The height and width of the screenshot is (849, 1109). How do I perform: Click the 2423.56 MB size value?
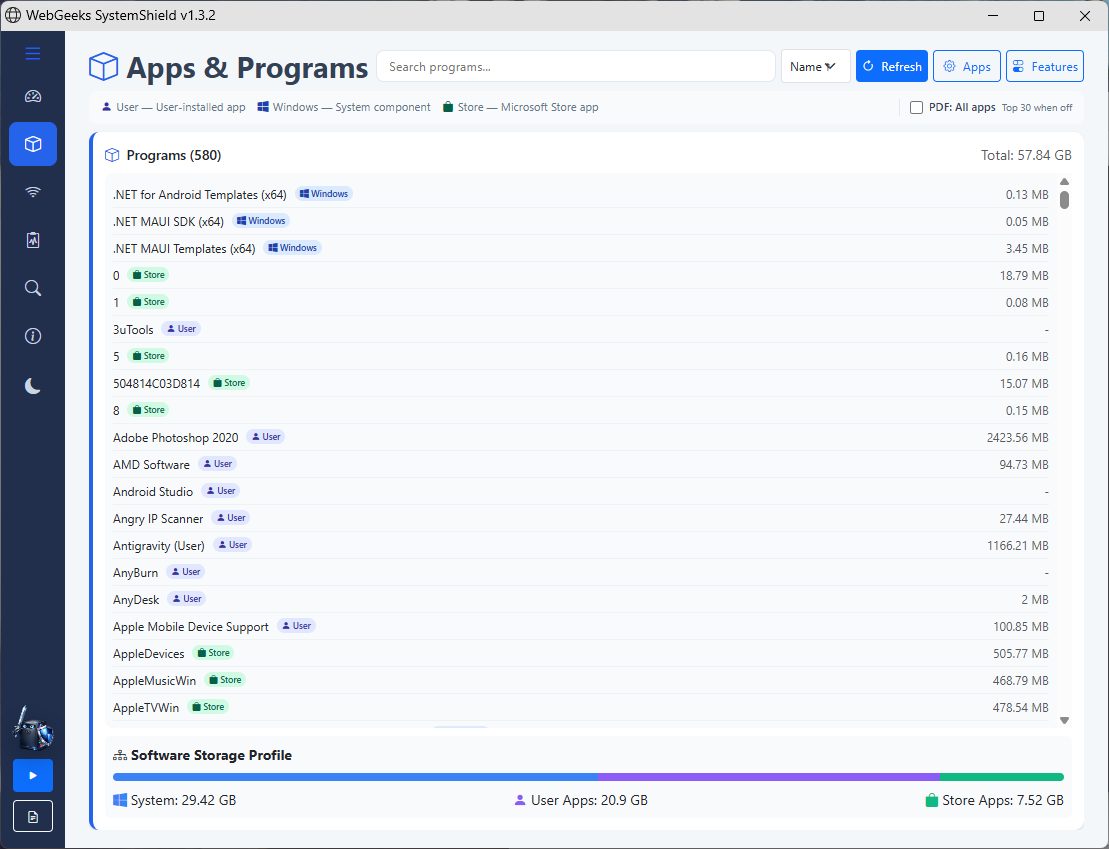[x=1017, y=438]
